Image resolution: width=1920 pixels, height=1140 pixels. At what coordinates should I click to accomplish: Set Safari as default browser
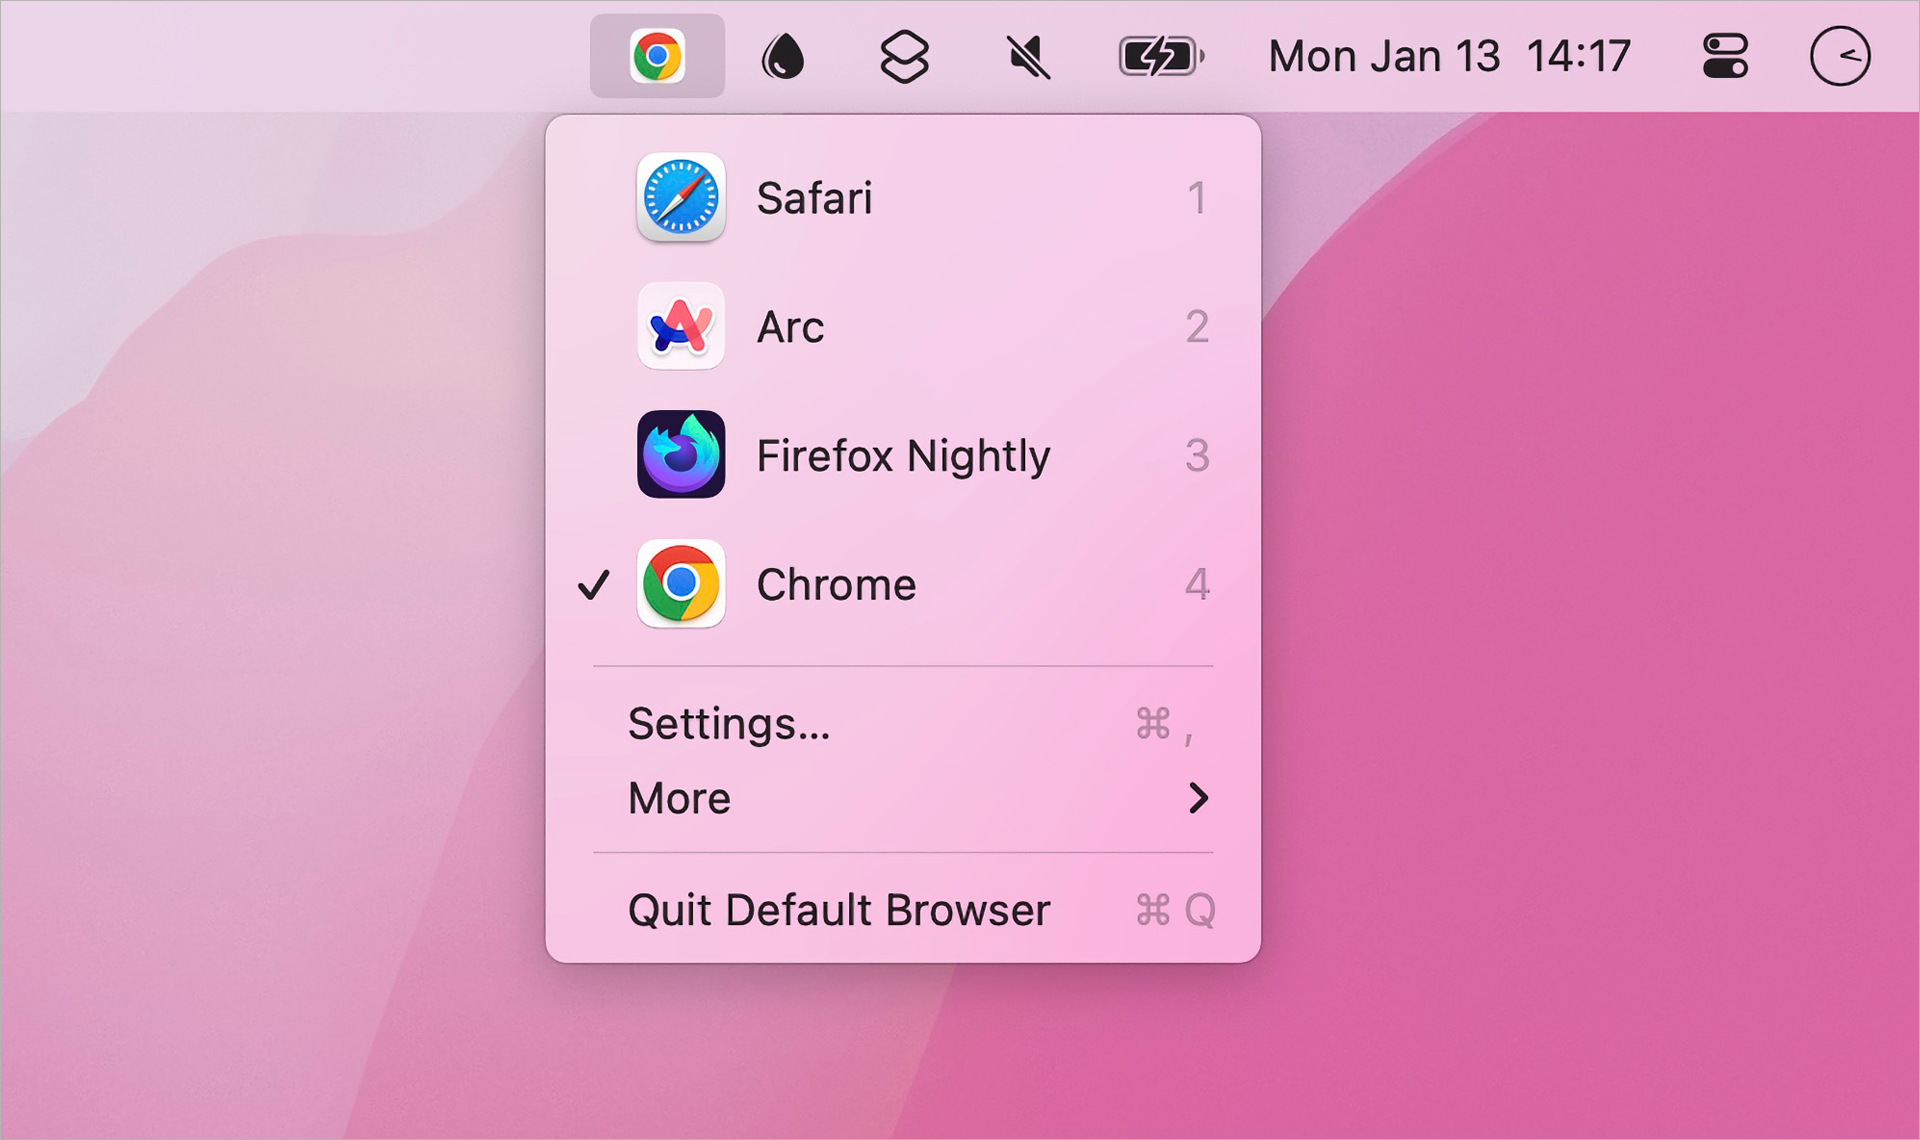pyautogui.click(x=814, y=198)
